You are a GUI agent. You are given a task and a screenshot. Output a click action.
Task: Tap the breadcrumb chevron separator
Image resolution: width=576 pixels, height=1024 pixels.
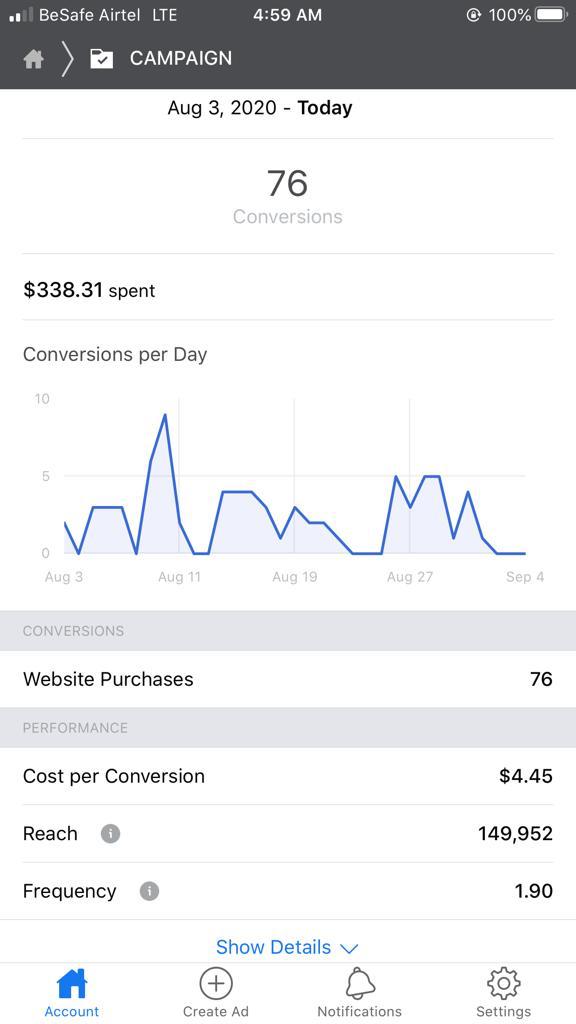(67, 59)
